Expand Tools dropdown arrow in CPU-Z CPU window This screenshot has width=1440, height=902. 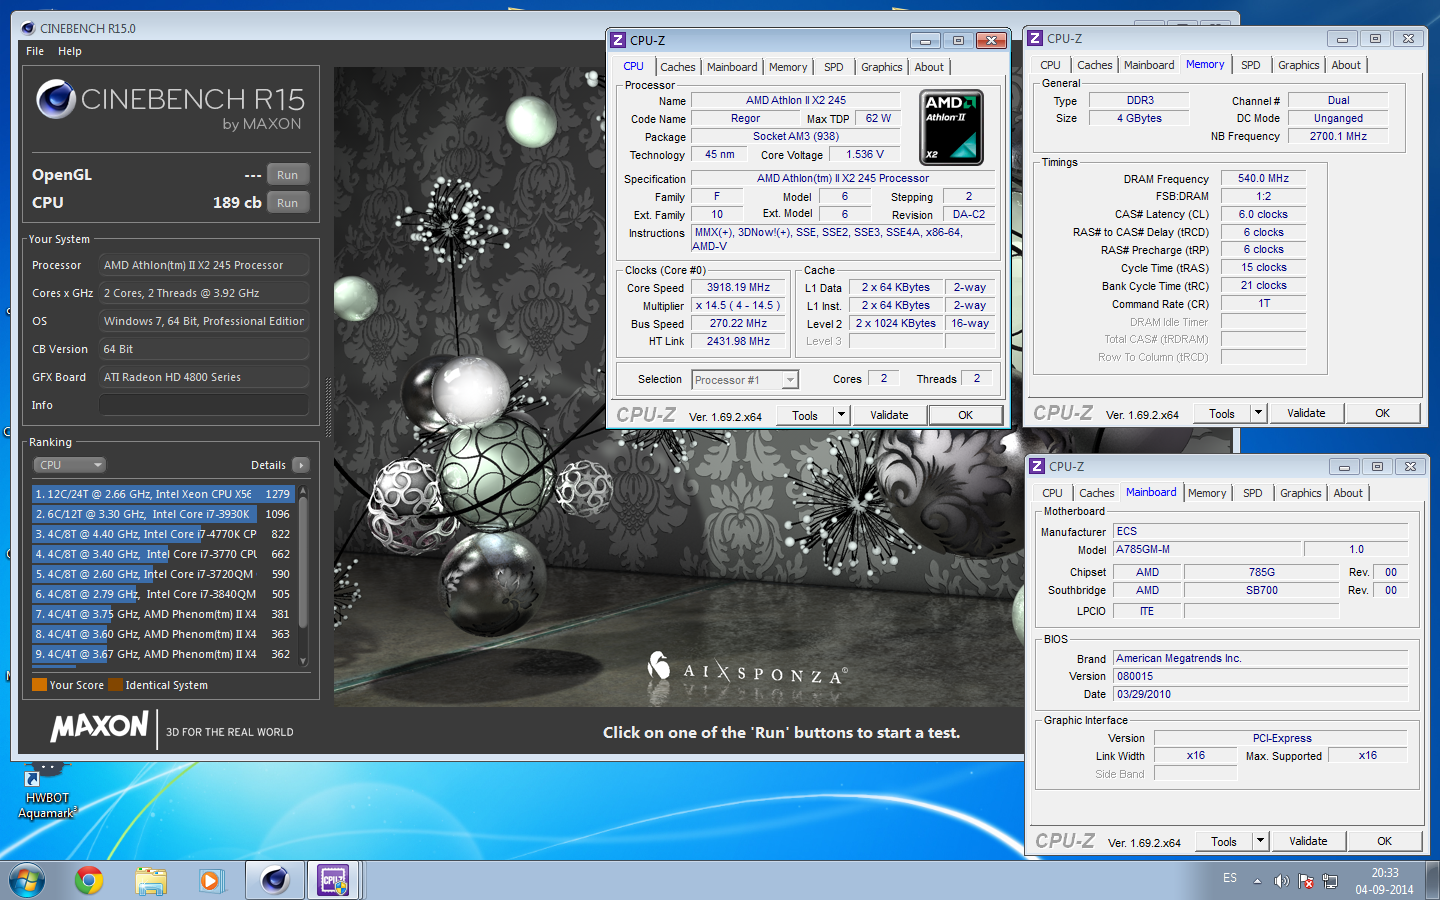coord(841,416)
